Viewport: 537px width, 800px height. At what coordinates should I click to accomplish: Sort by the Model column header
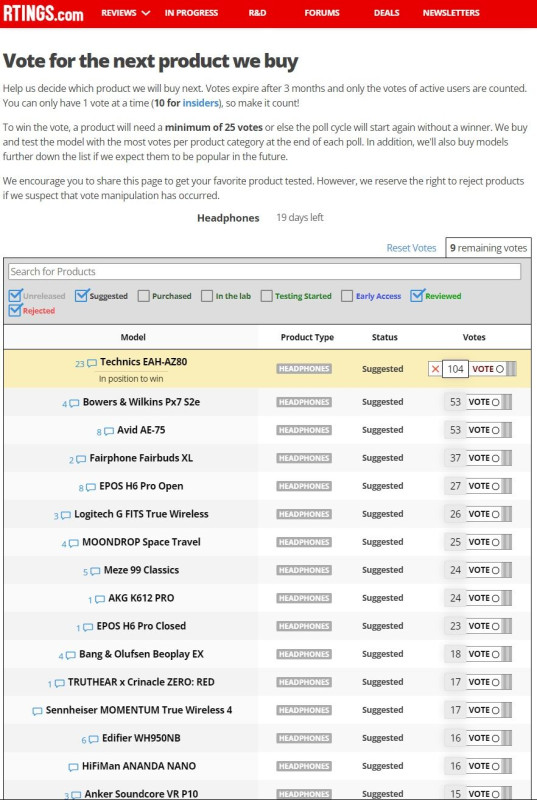click(133, 337)
